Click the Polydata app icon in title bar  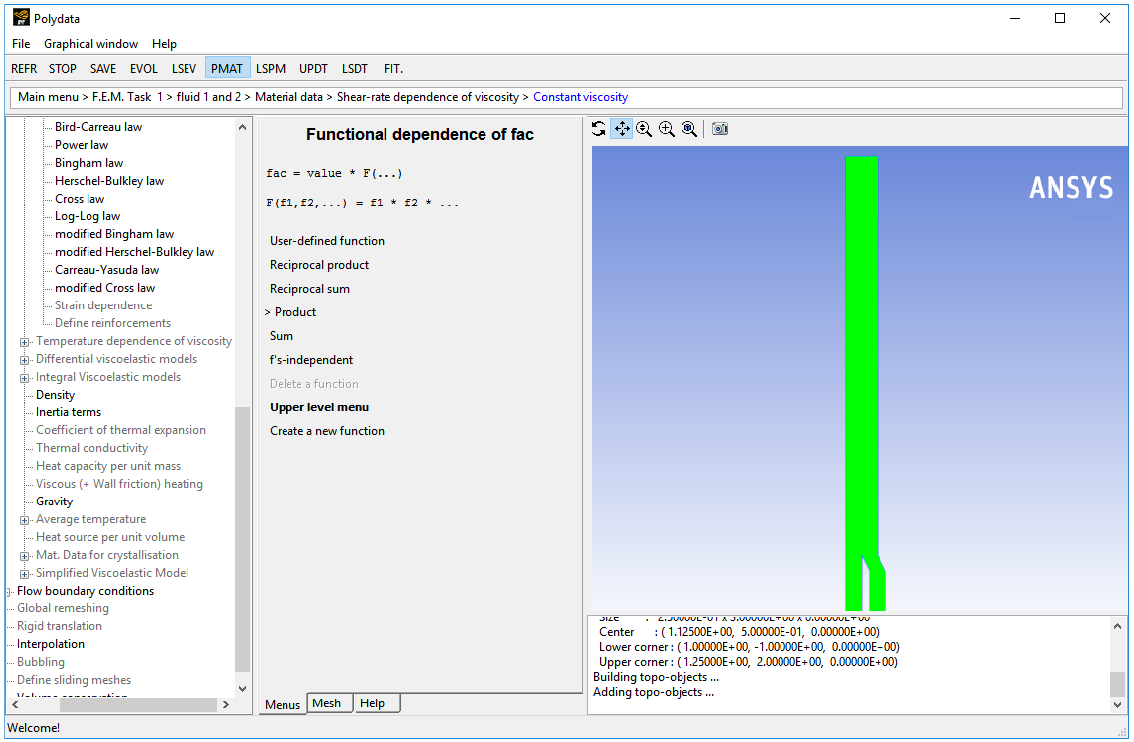pos(21,18)
